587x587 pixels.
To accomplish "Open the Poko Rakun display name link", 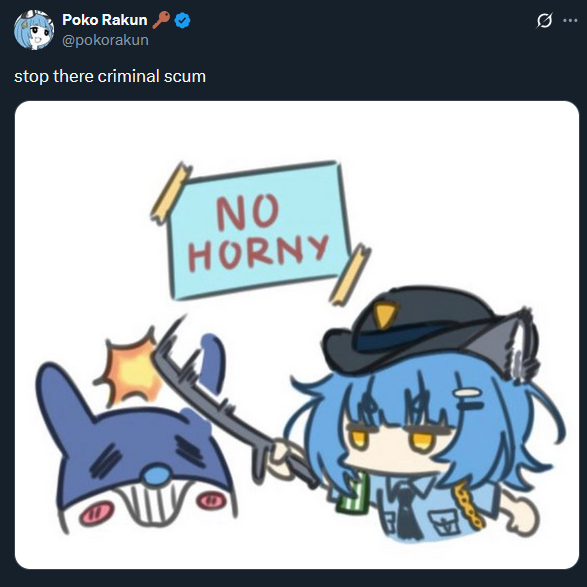I will pyautogui.click(x=105, y=20).
